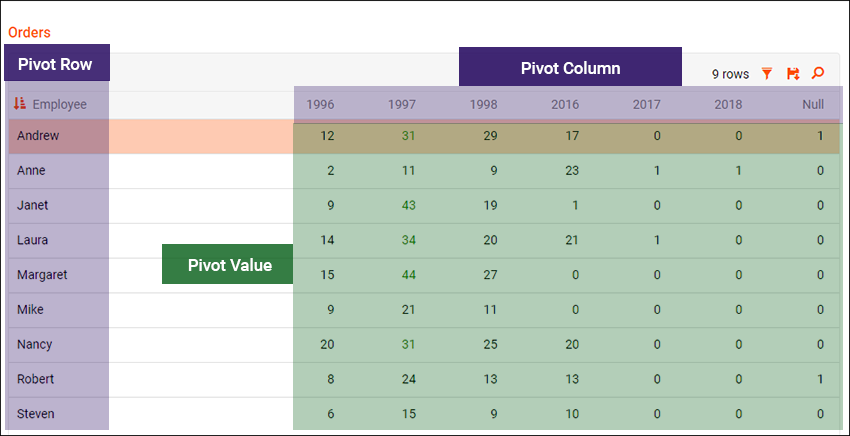Open the filter funnel icon
The image size is (850, 436).
767,74
